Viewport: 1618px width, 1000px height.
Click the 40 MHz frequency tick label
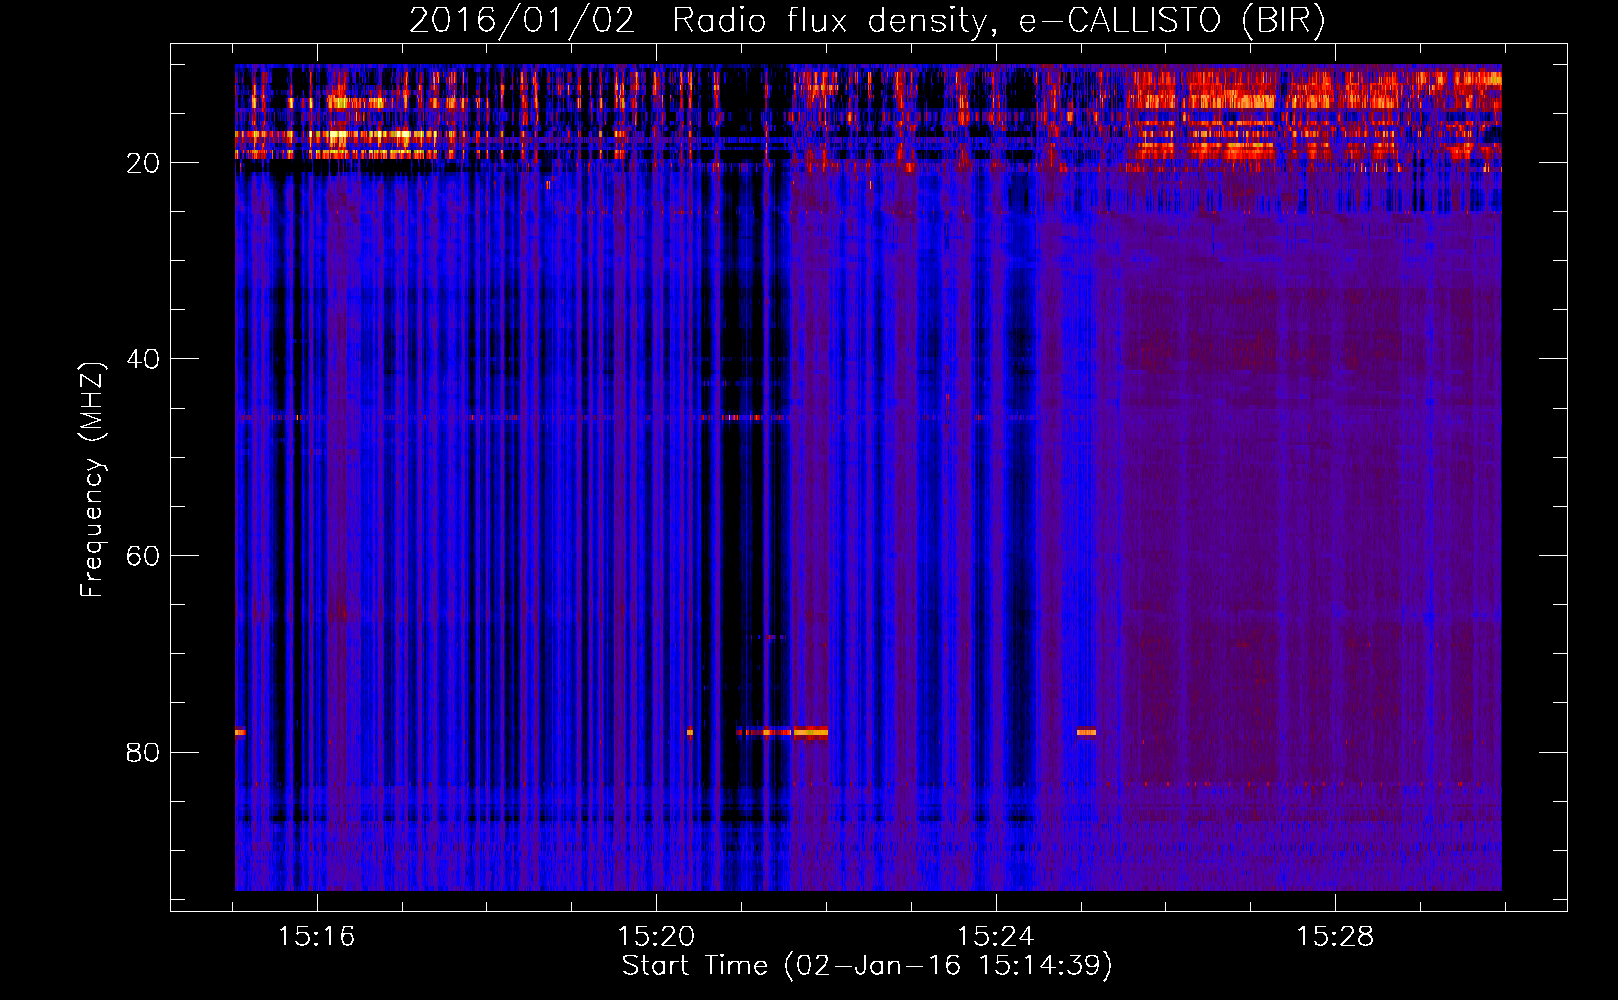[144, 359]
